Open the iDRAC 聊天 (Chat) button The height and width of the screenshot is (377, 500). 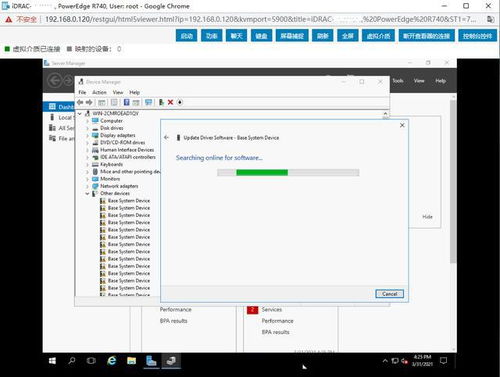coord(236,36)
